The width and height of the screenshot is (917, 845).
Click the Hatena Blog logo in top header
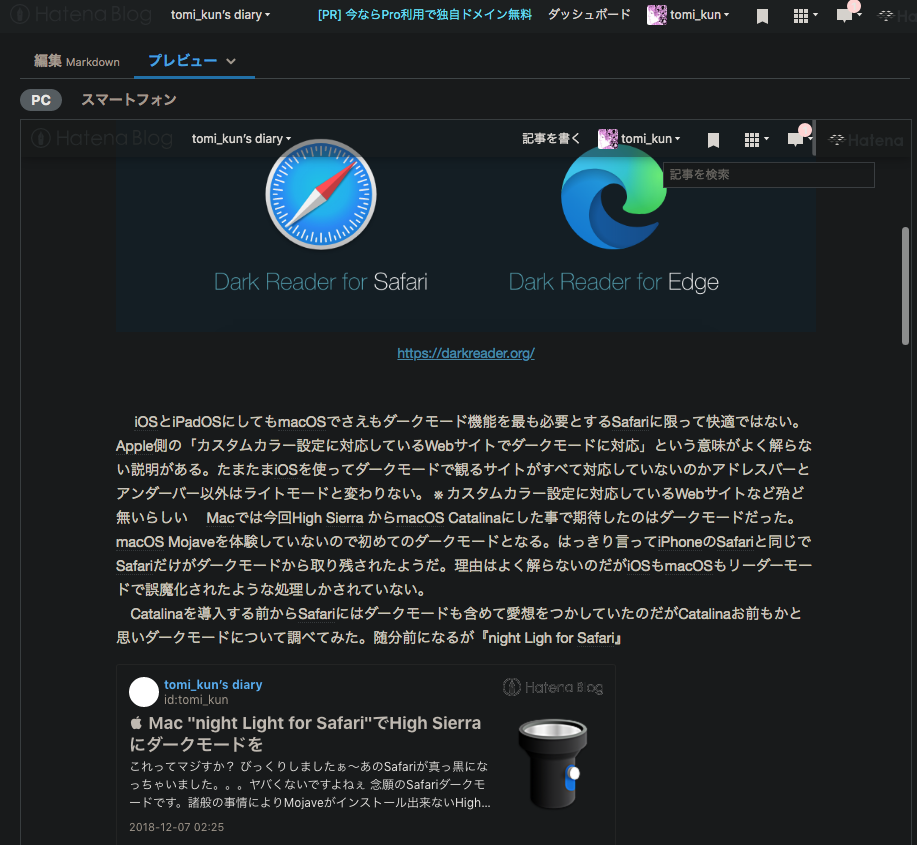(81, 14)
